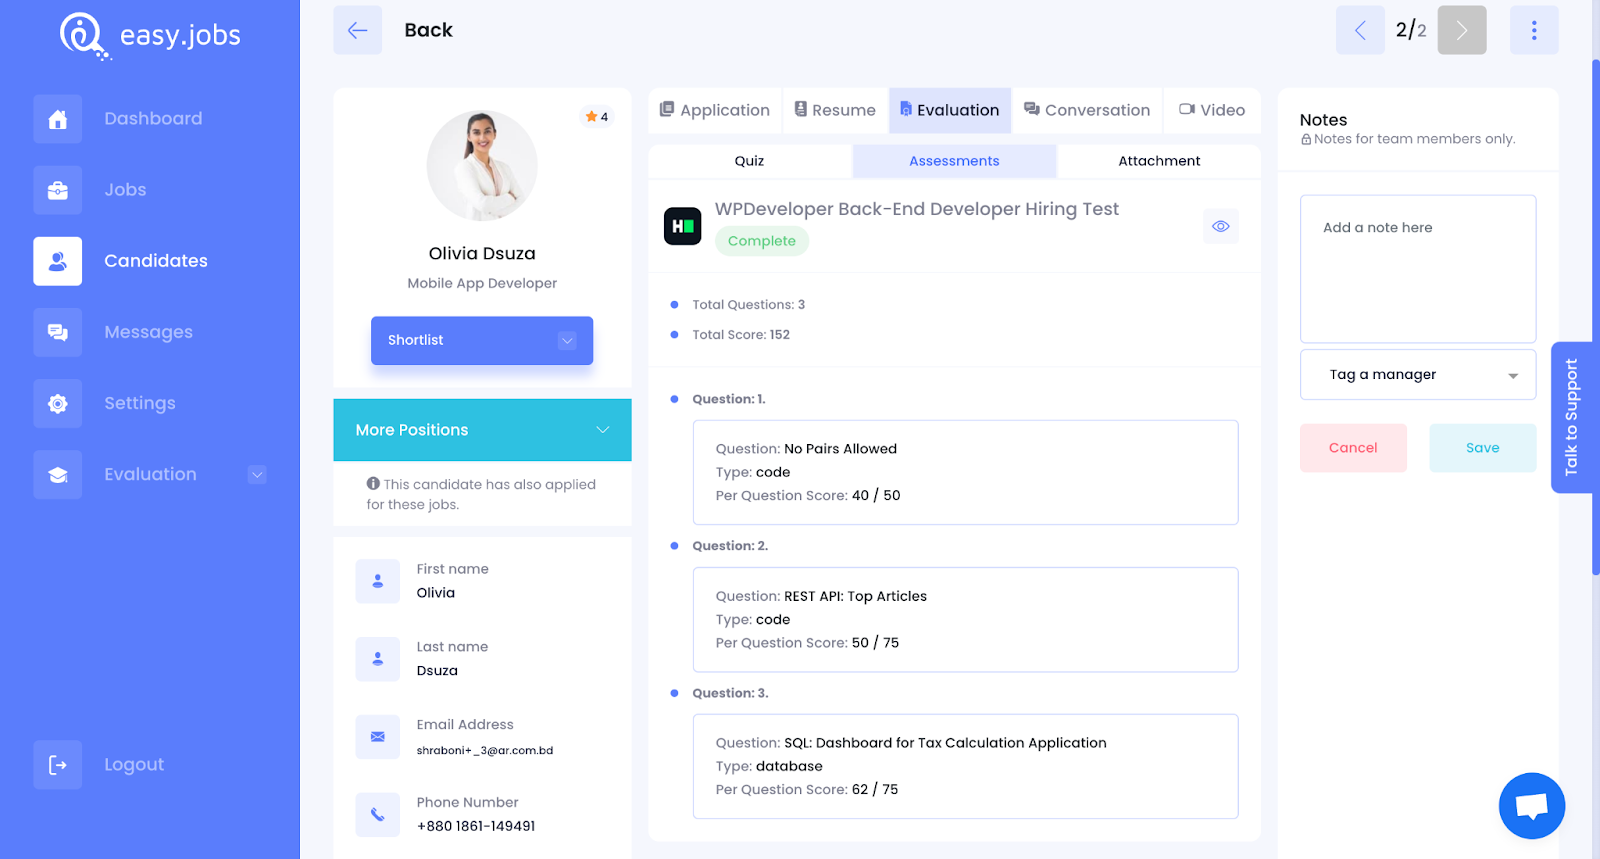Image resolution: width=1600 pixels, height=859 pixels.
Task: Click the Shortlist button
Action: tap(482, 341)
